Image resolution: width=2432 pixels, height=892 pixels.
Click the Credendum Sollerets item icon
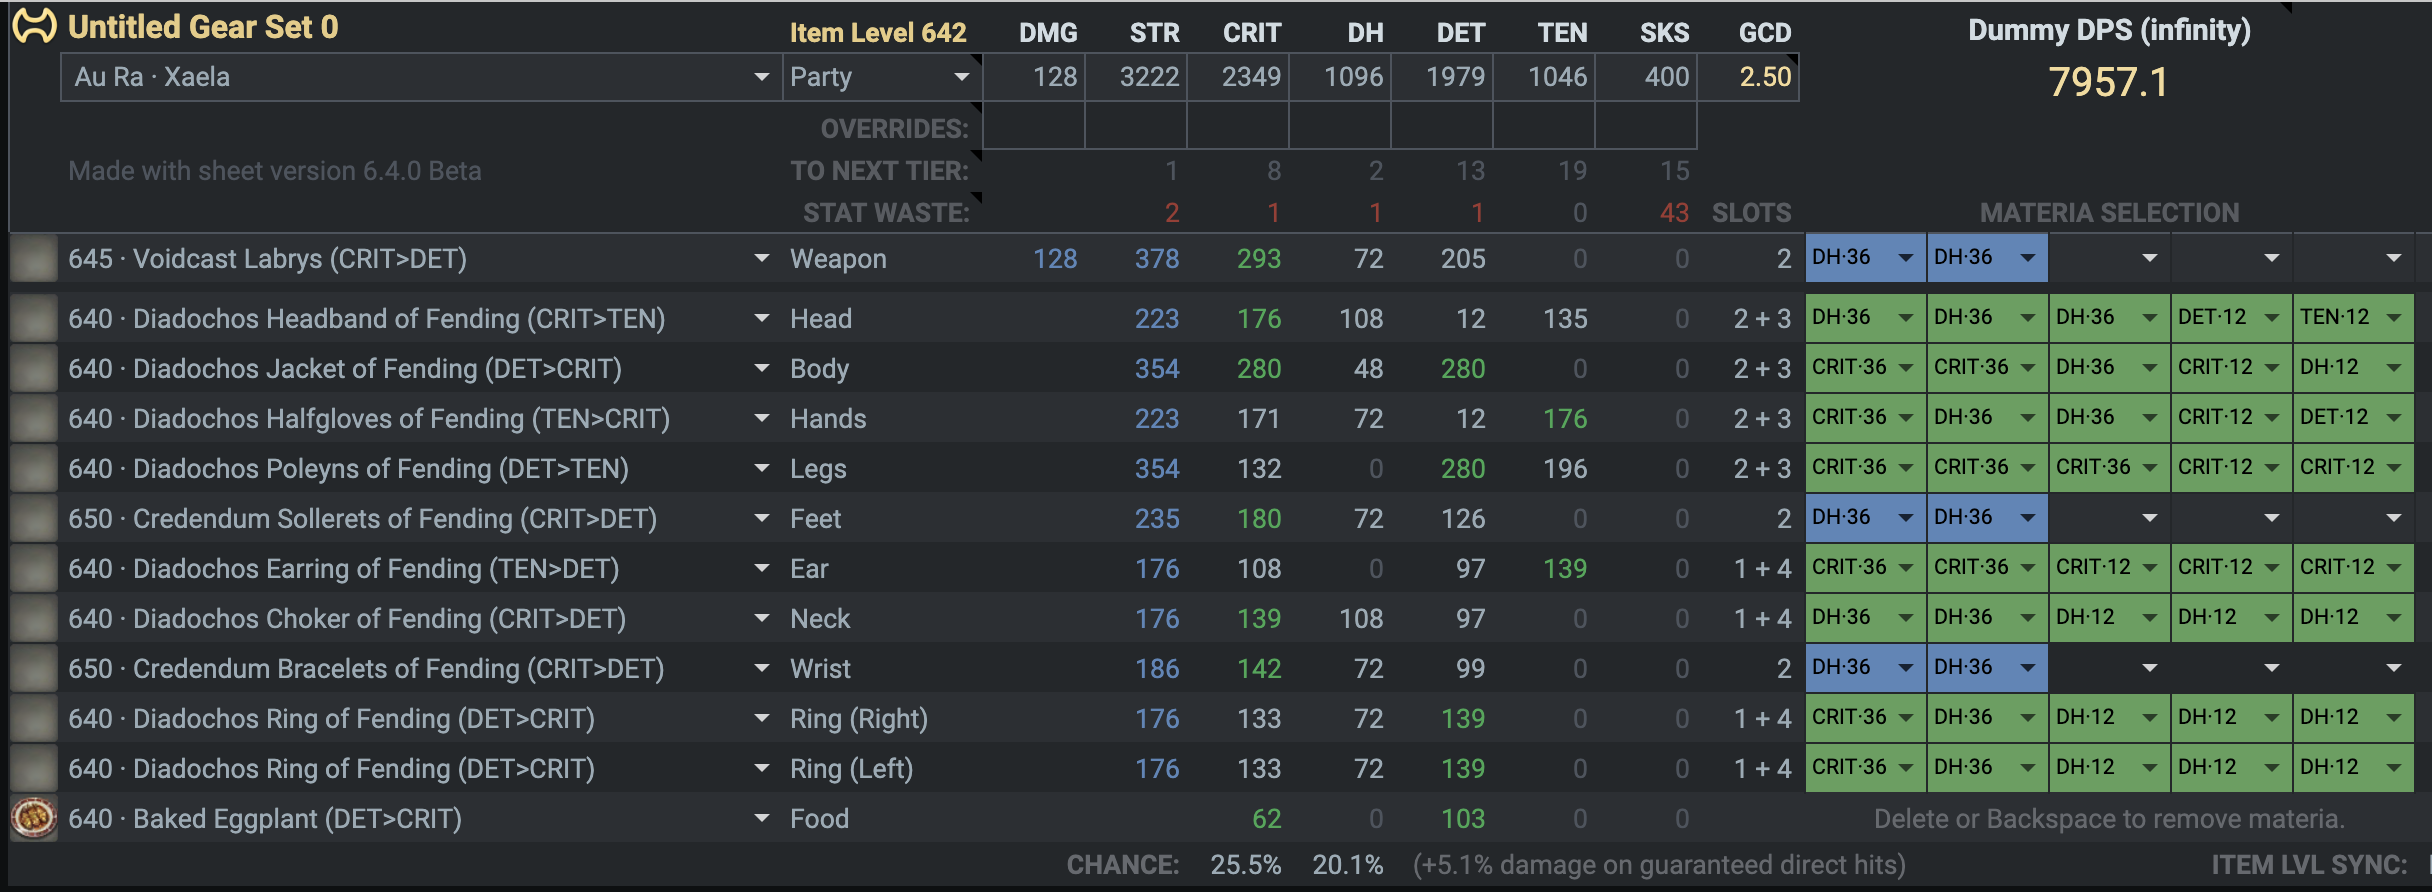point(34,519)
